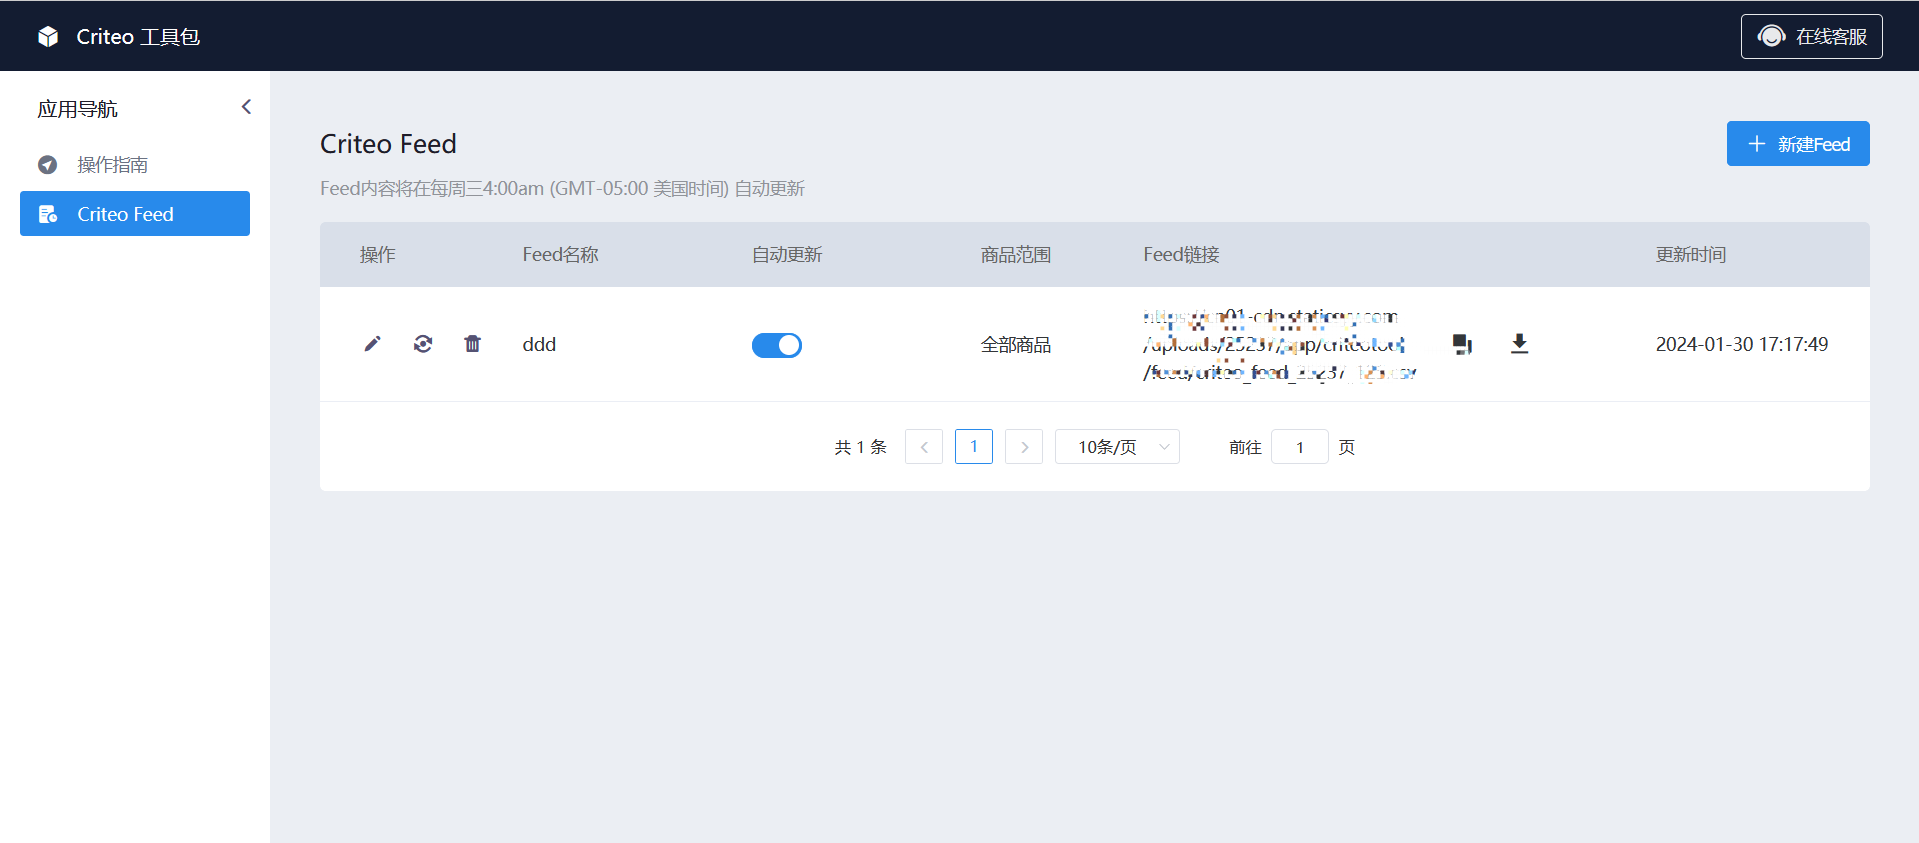Refresh the ddd feed with sync icon
The image size is (1919, 843).
coord(423,344)
